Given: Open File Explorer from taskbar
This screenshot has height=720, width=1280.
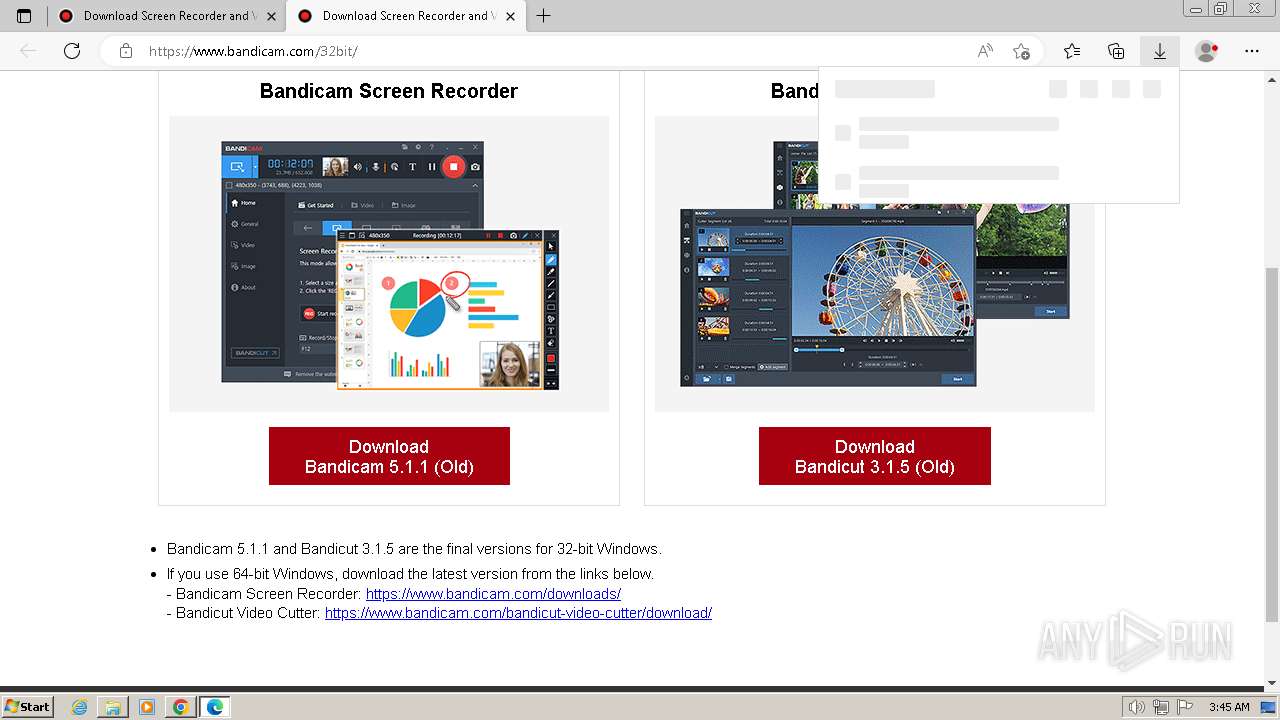Looking at the screenshot, I should coord(114,707).
